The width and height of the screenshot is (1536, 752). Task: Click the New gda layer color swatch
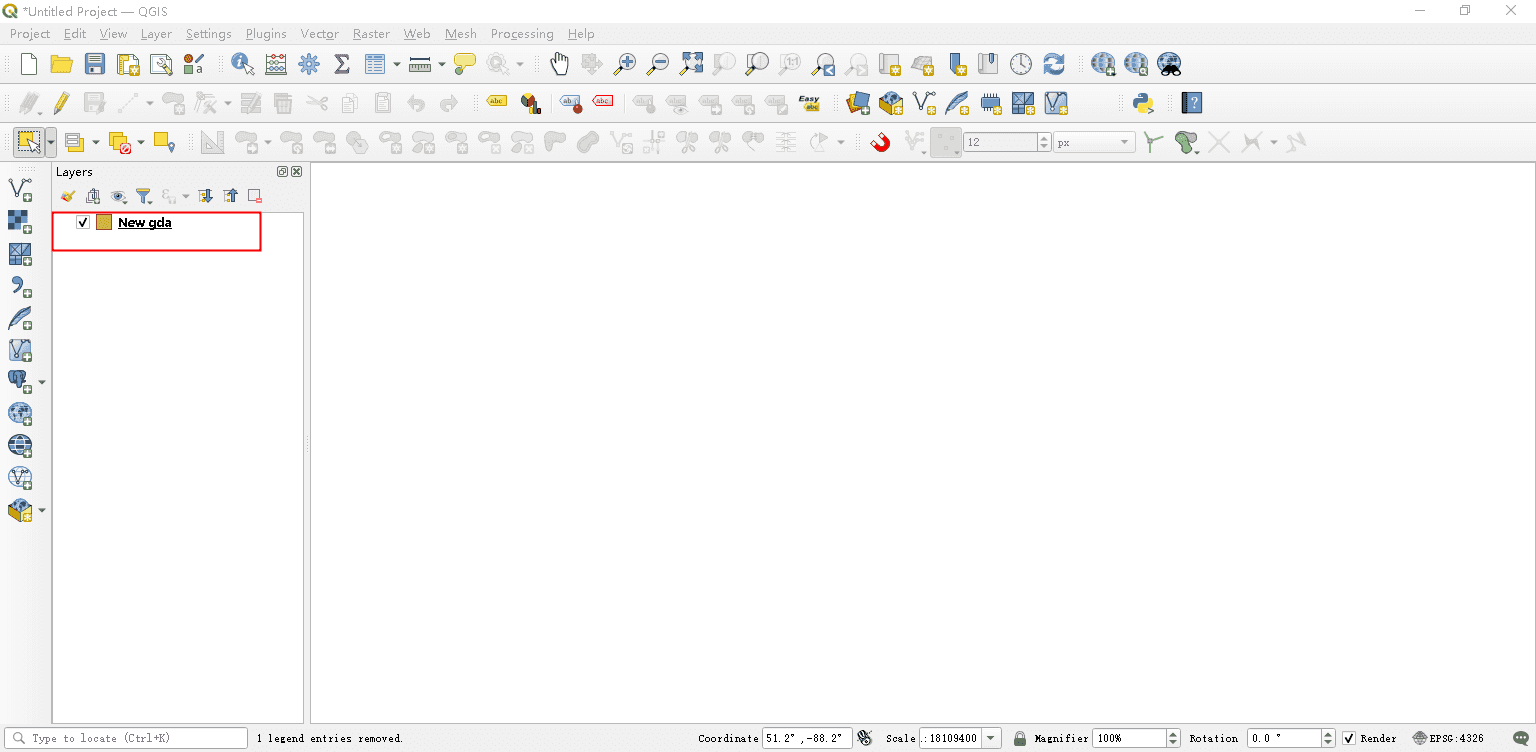pos(104,222)
